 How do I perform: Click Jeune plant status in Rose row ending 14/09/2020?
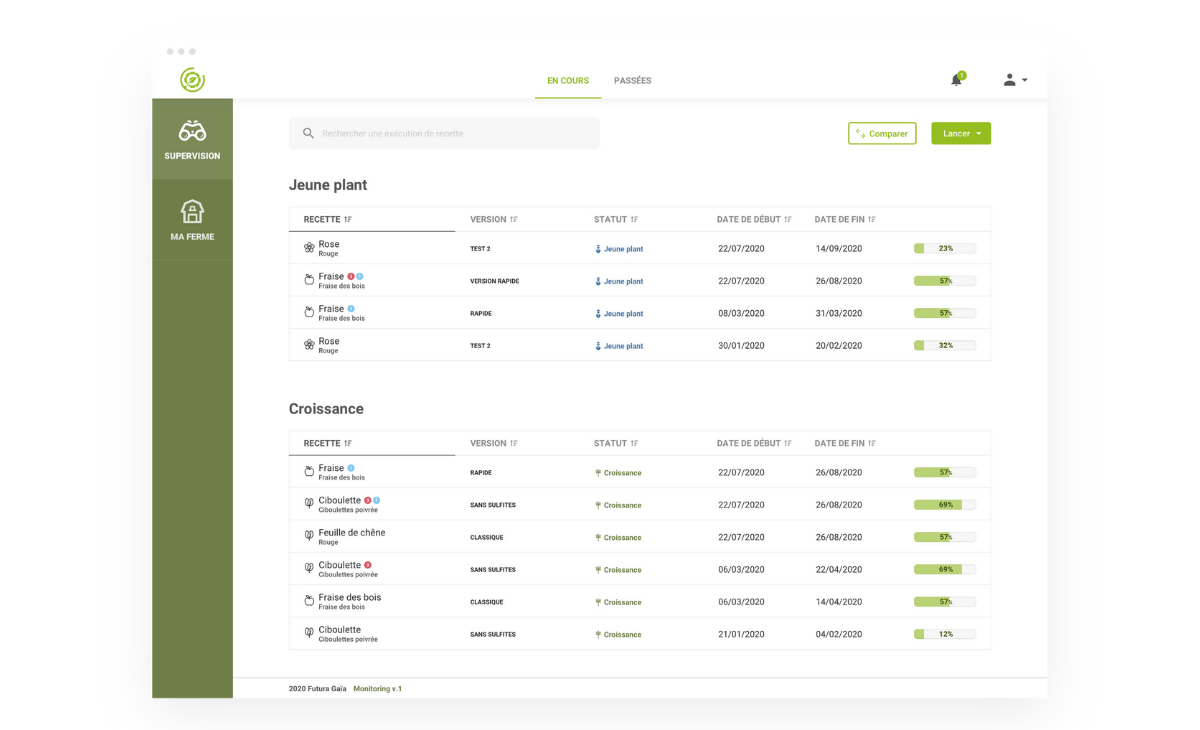pos(619,249)
